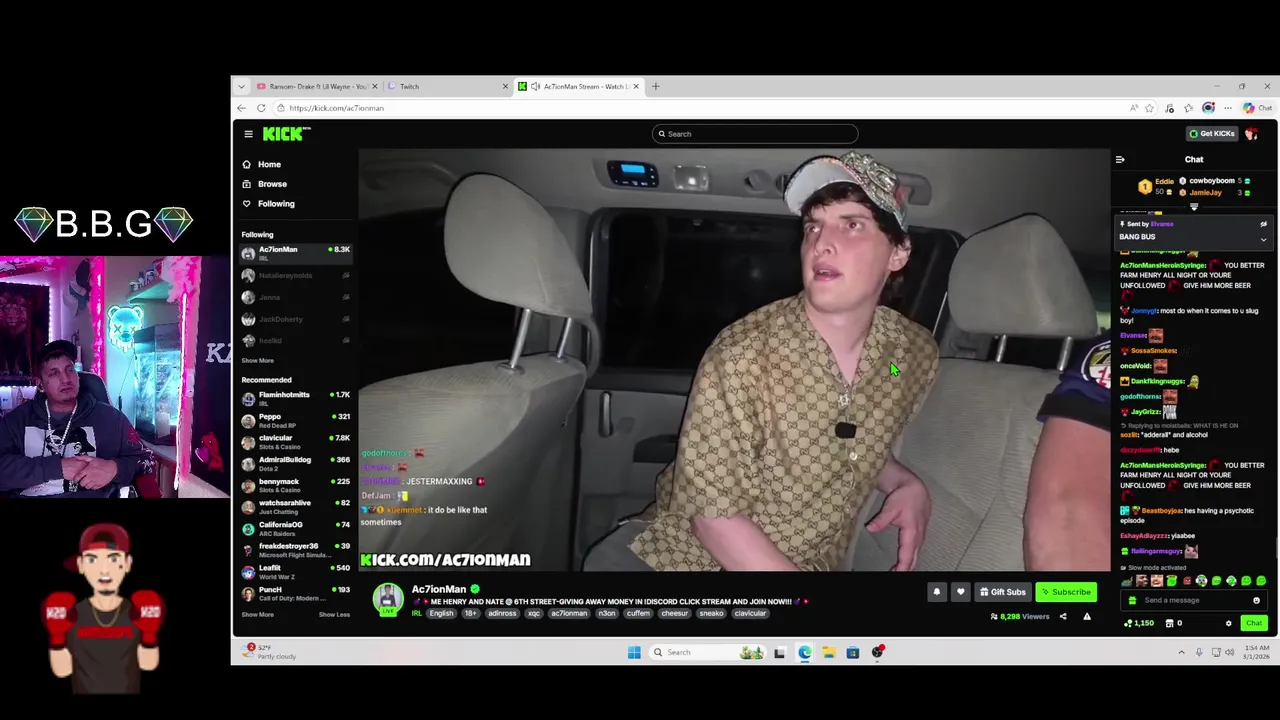Switch to the Ransom Drake YouTube tab
Image resolution: width=1280 pixels, height=720 pixels.
(x=316, y=86)
